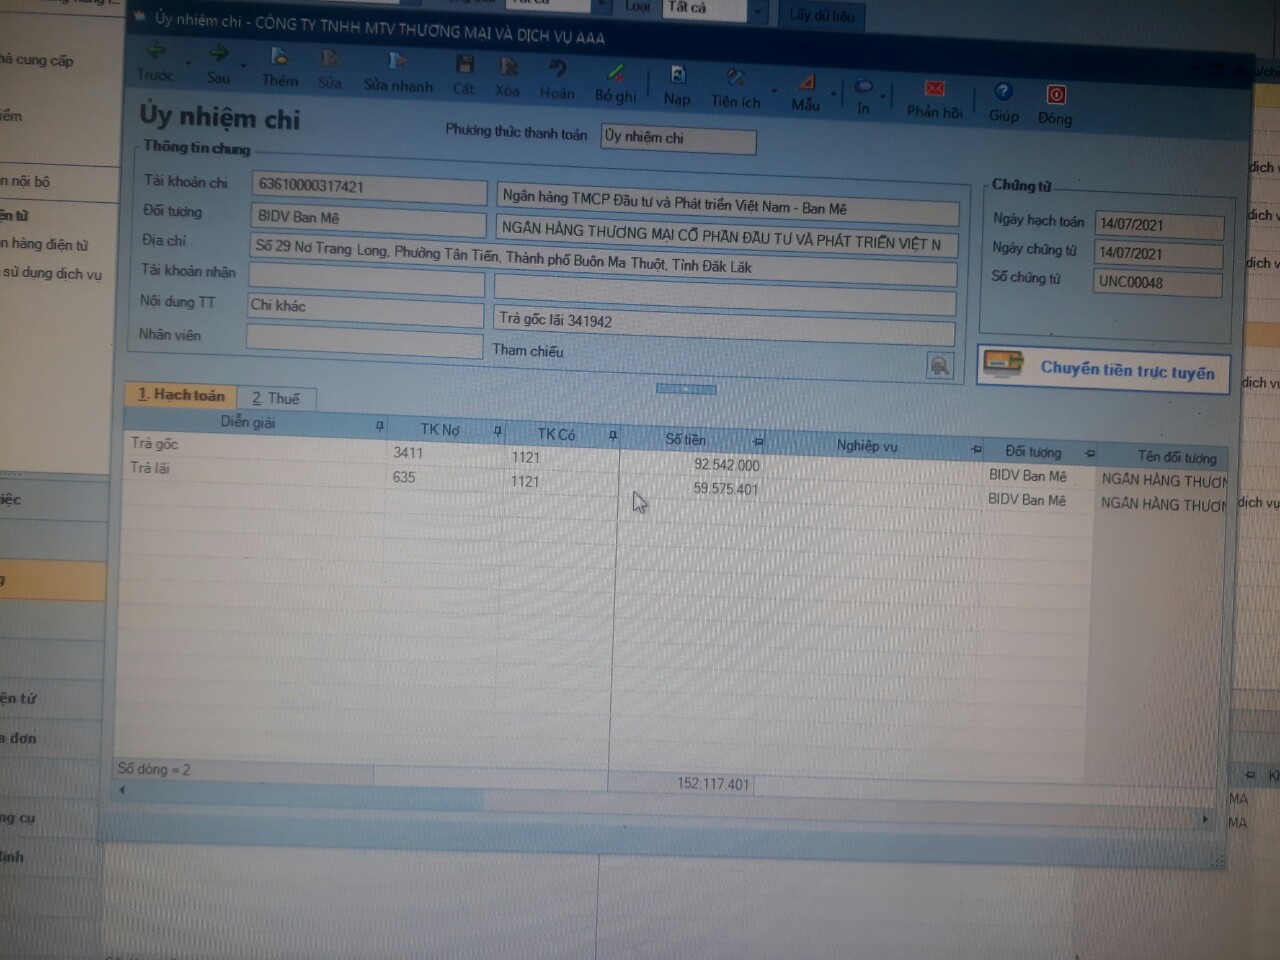
Task: Add a new voucher with Thêm
Action: tap(280, 67)
